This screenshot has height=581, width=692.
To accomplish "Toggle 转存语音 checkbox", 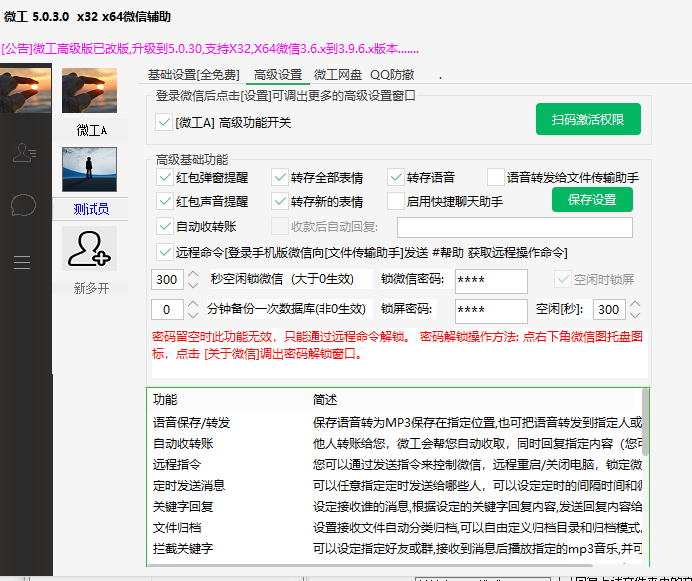I will [396, 177].
